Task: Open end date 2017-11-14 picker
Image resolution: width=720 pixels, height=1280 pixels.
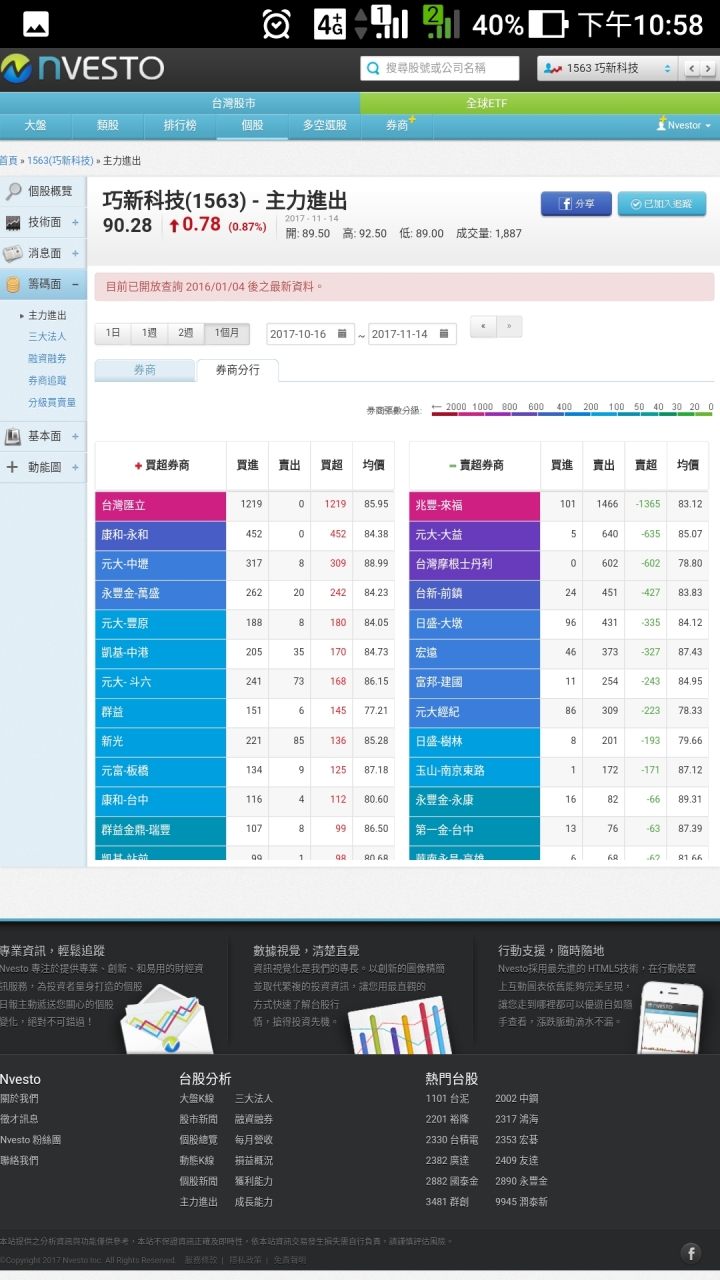Action: [x=412, y=334]
